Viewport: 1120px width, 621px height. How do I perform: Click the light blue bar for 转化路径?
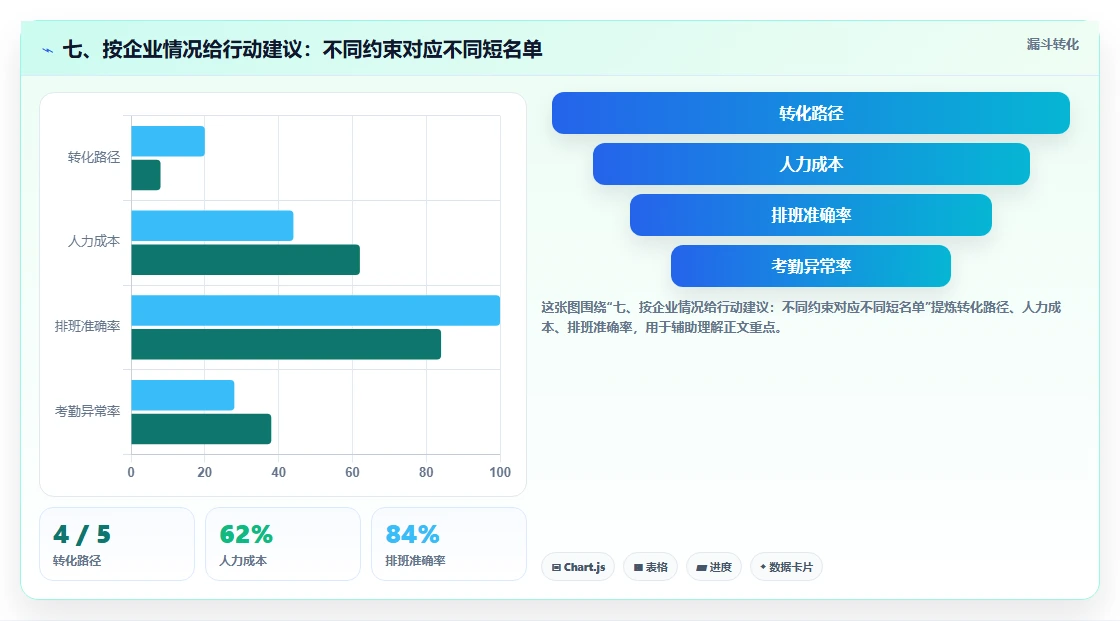click(168, 141)
